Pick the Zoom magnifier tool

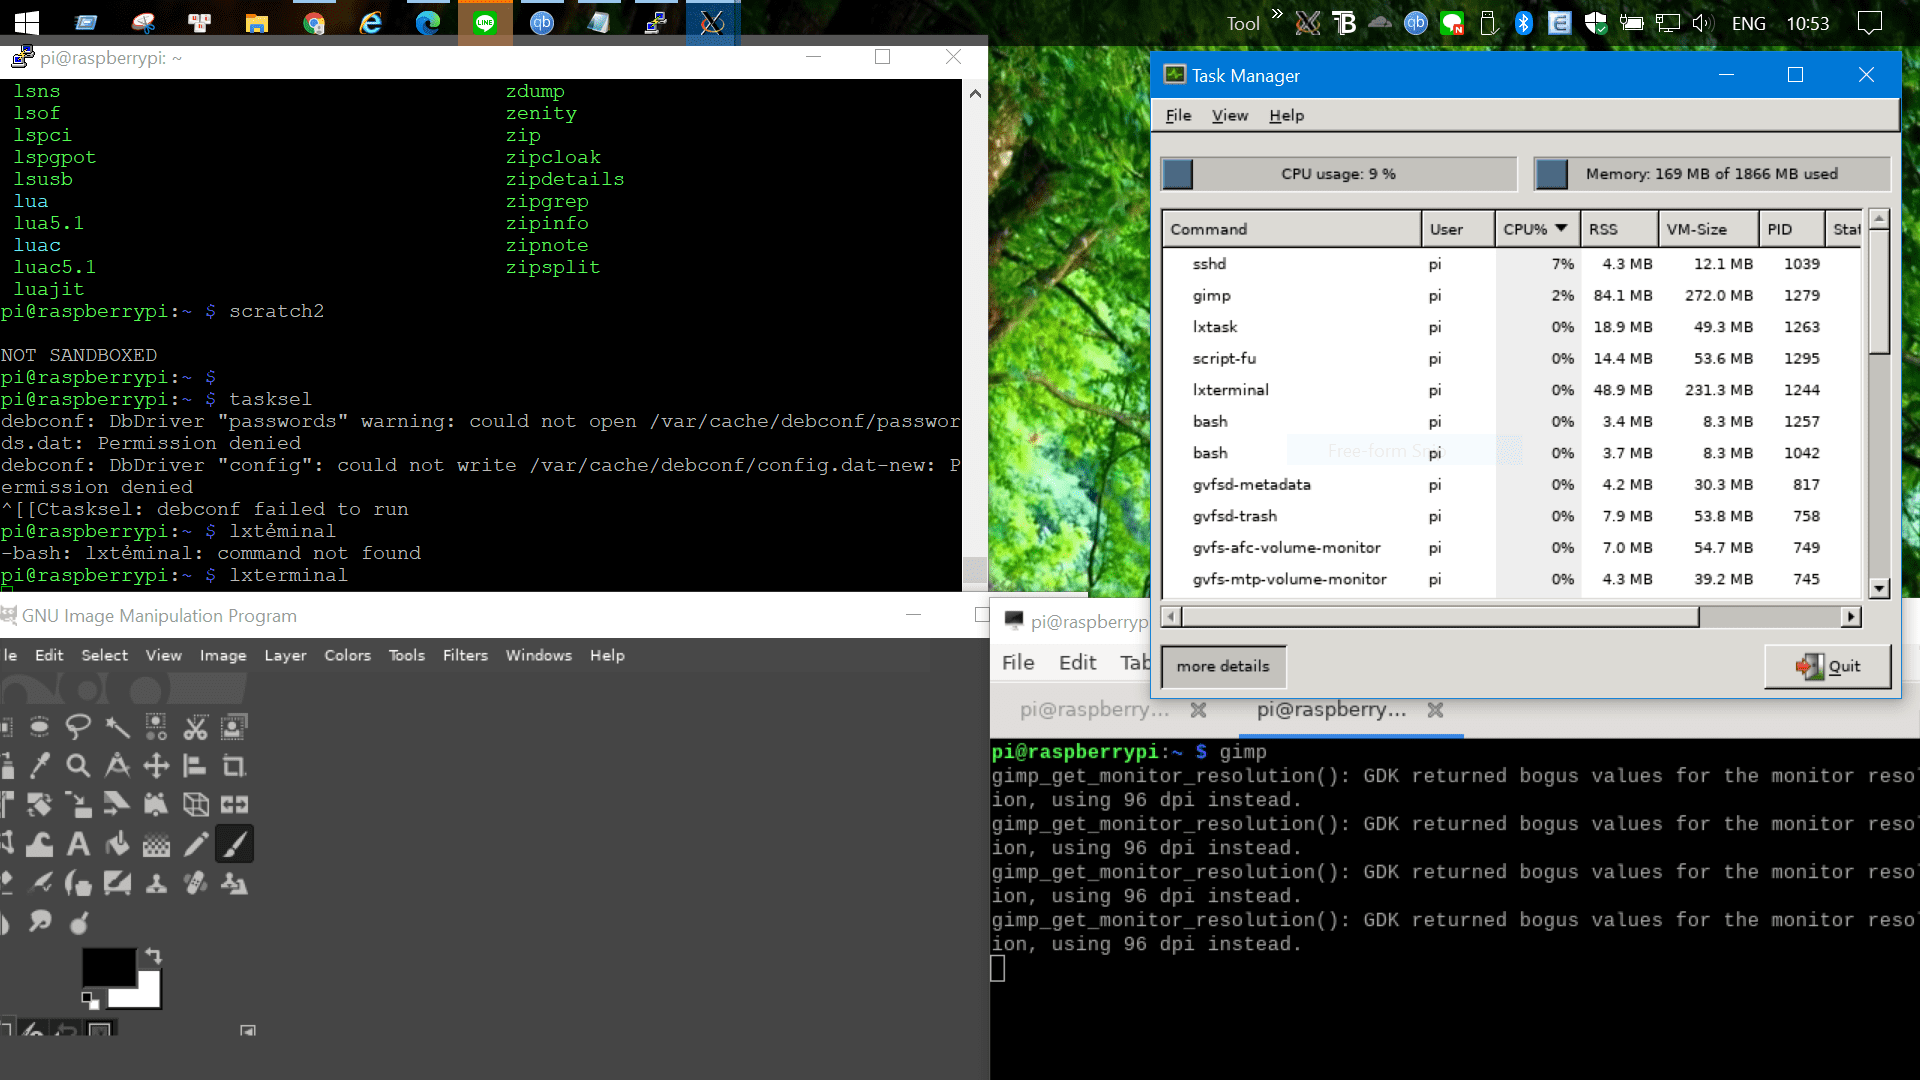point(78,766)
